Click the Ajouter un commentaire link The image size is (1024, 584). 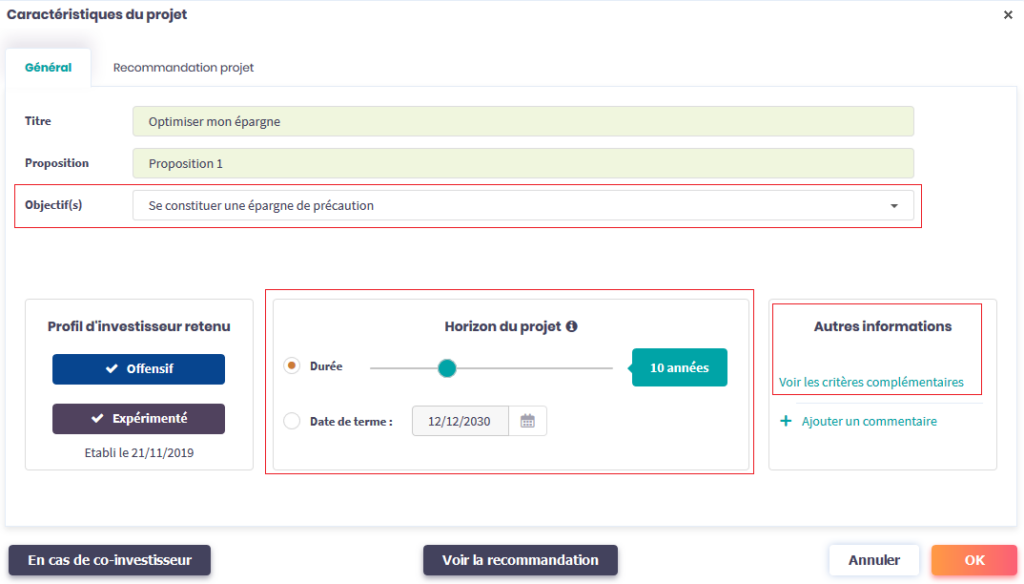[x=869, y=422]
